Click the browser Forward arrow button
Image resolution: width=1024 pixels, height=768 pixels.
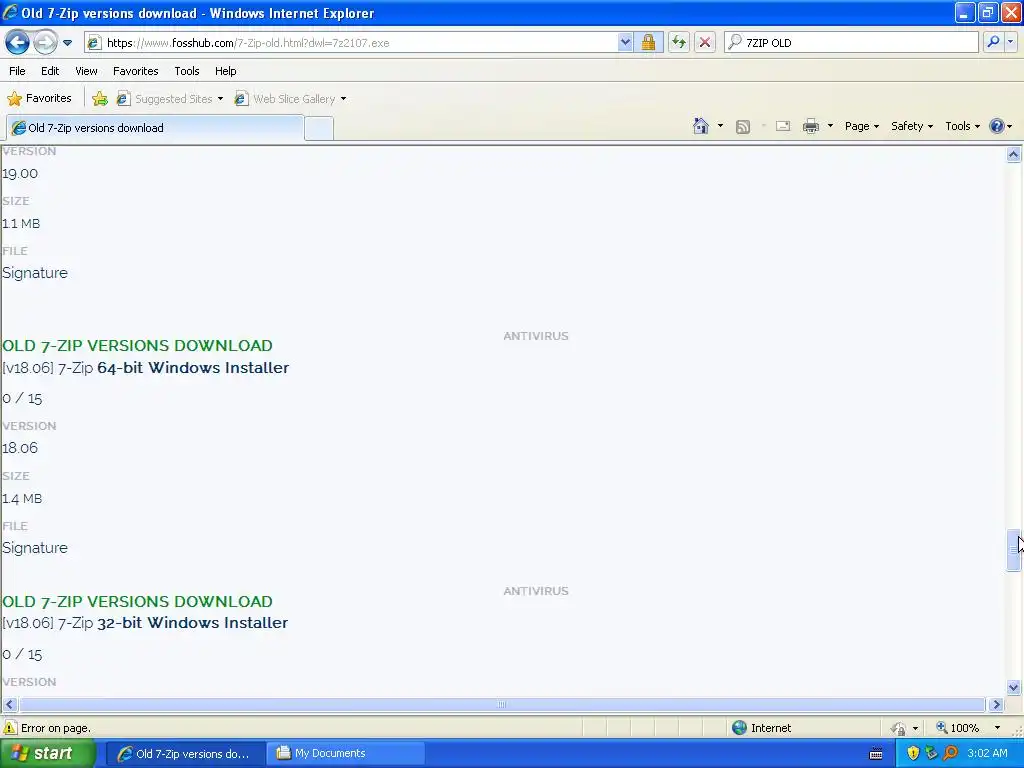click(45, 43)
